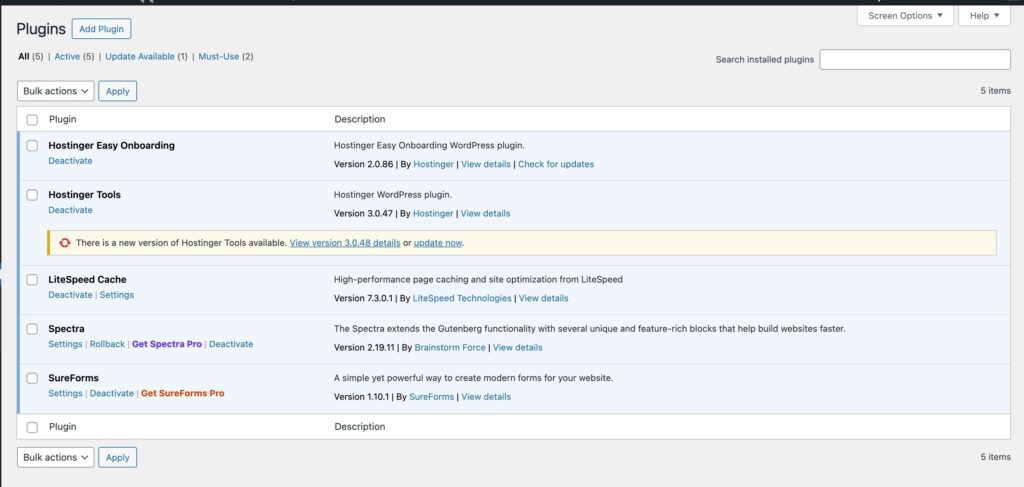Viewport: 1024px width, 487px height.
Task: Tick the Spectra plugin checkbox
Action: pos(32,329)
